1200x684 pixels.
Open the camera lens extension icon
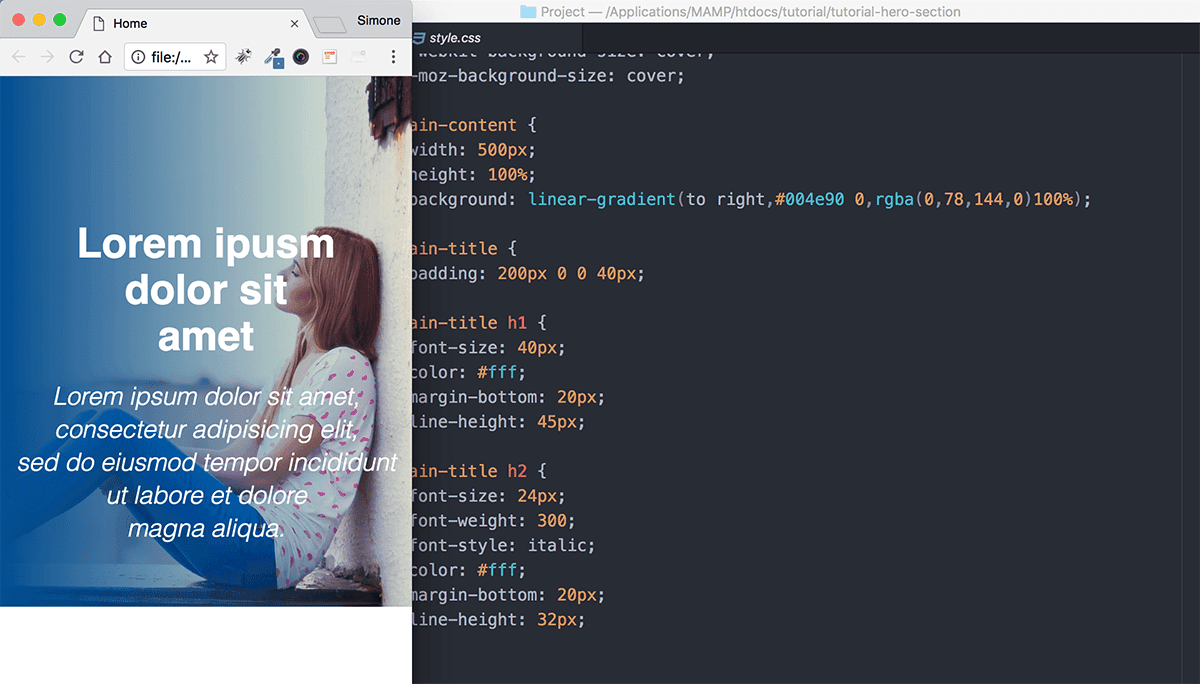[x=301, y=58]
